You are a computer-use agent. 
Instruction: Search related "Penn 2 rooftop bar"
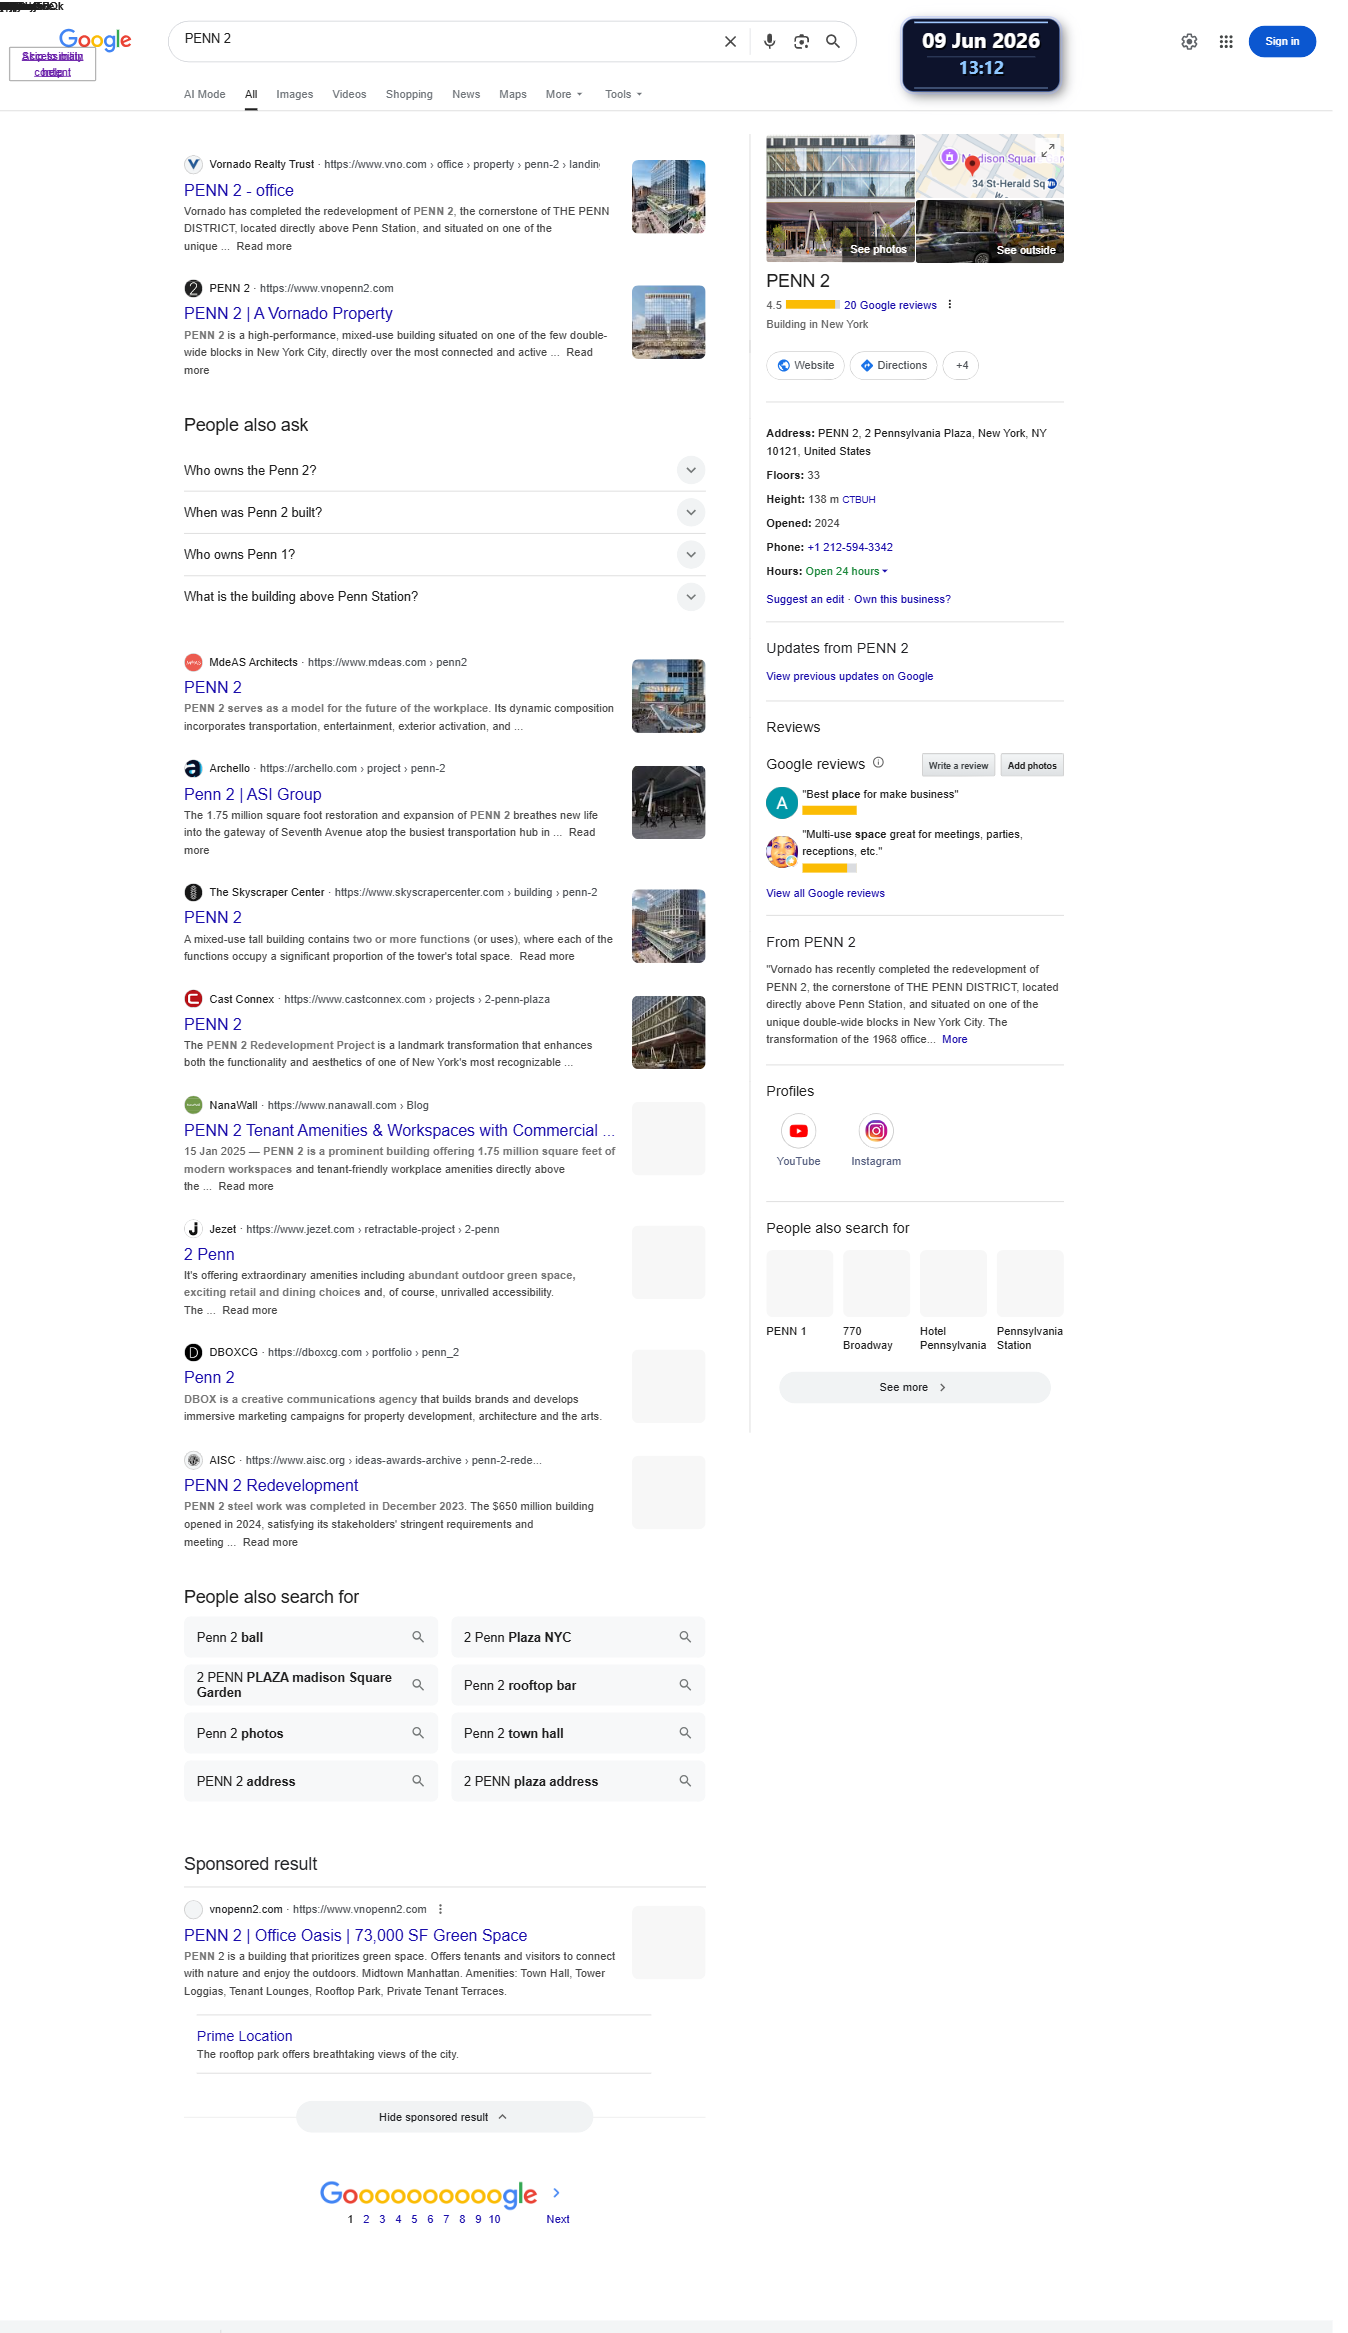coord(578,1685)
